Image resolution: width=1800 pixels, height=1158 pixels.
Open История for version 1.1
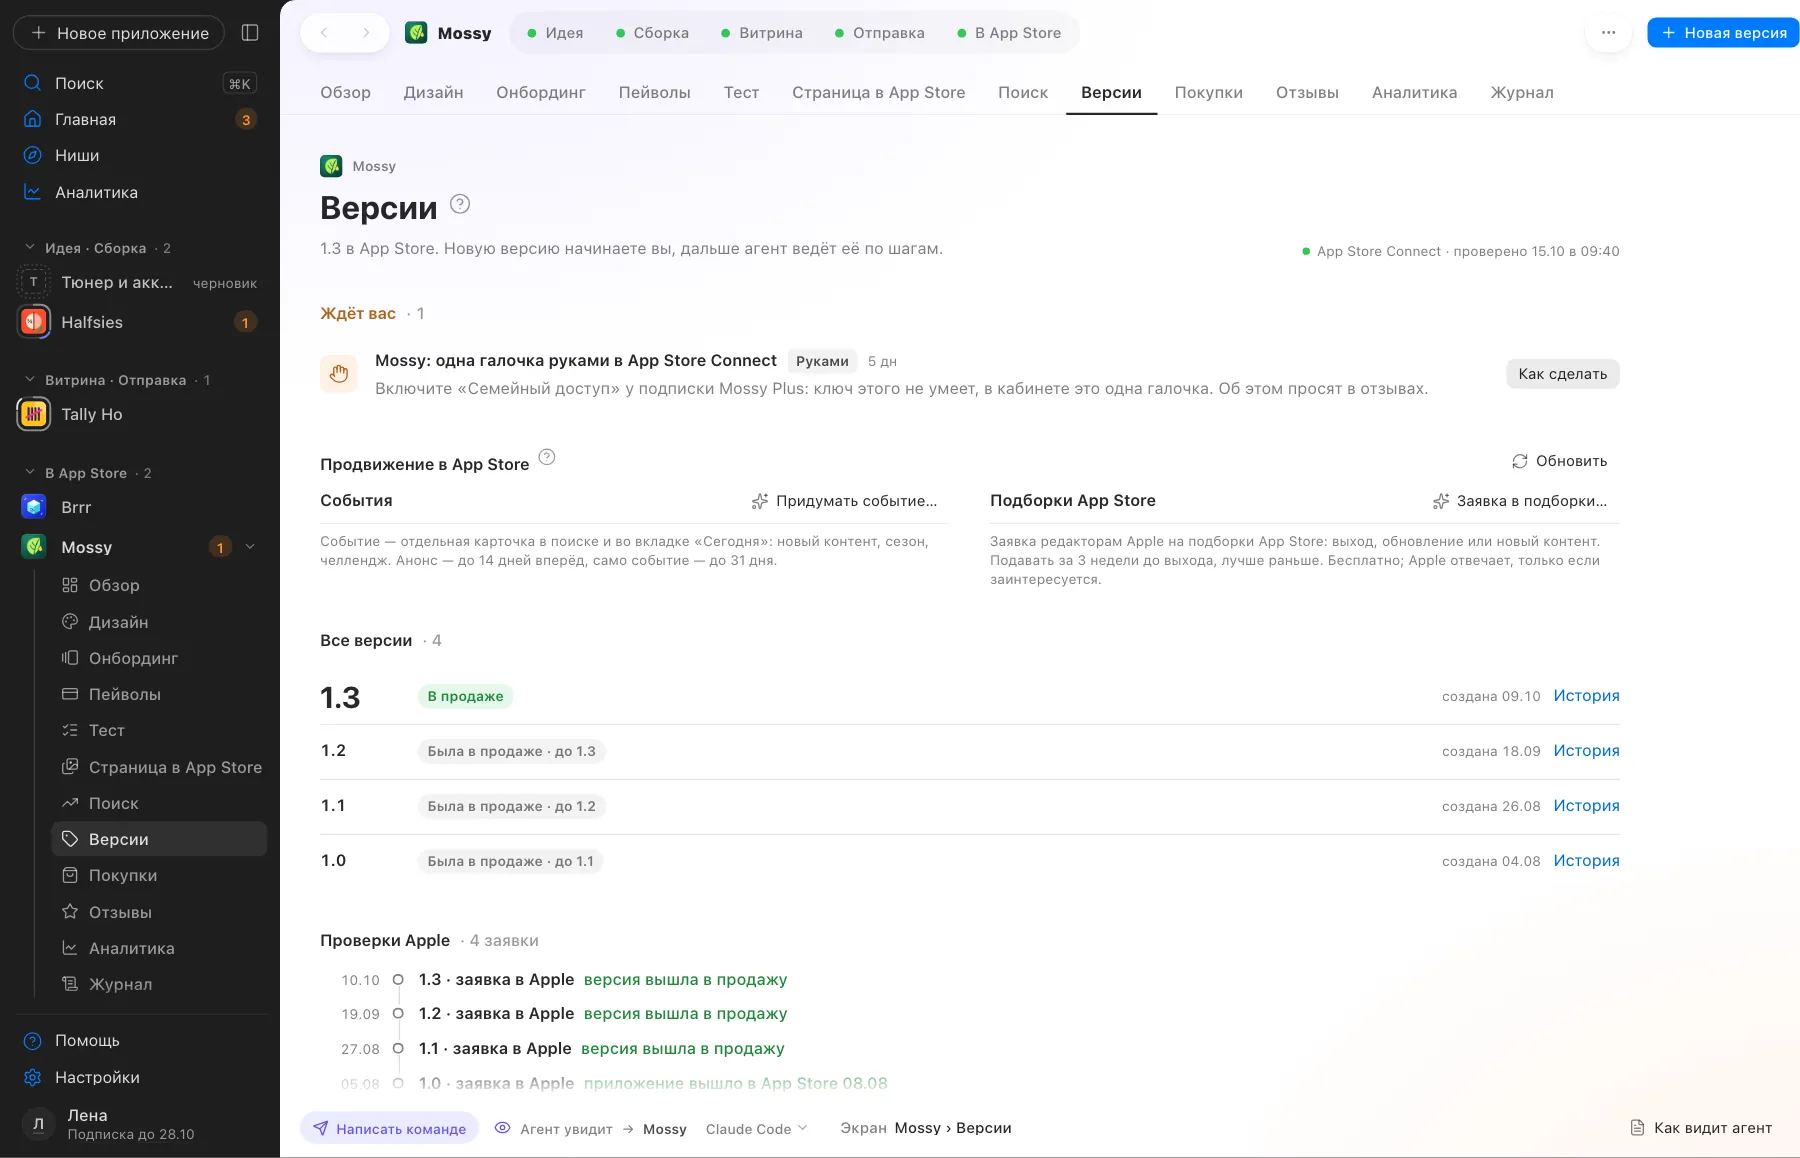[x=1586, y=806]
